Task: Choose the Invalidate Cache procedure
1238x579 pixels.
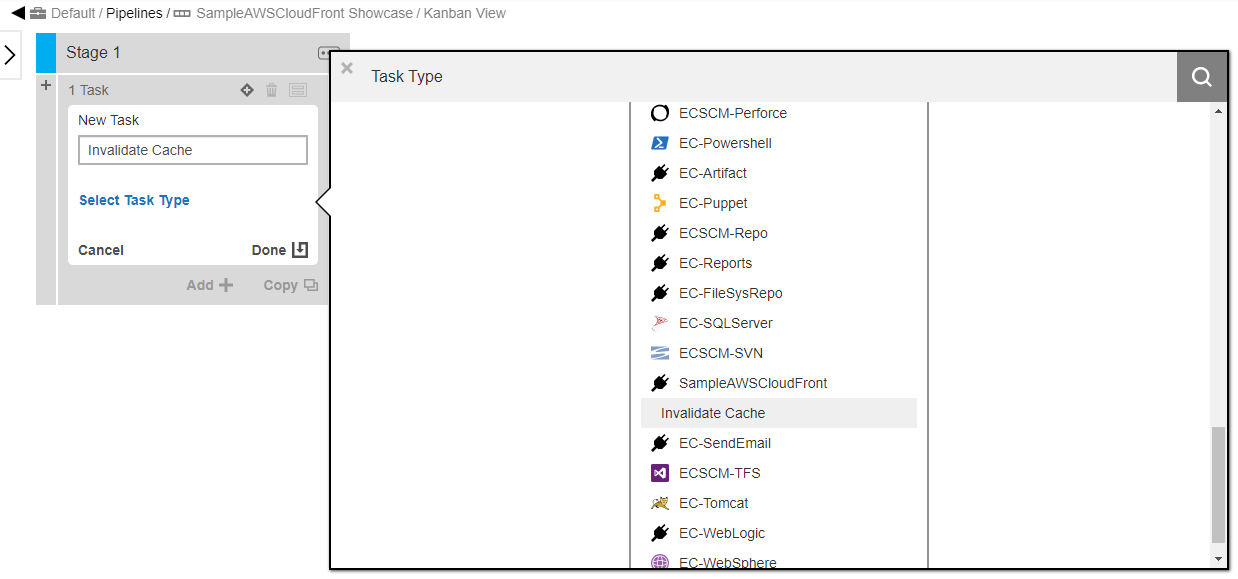Action: point(779,413)
